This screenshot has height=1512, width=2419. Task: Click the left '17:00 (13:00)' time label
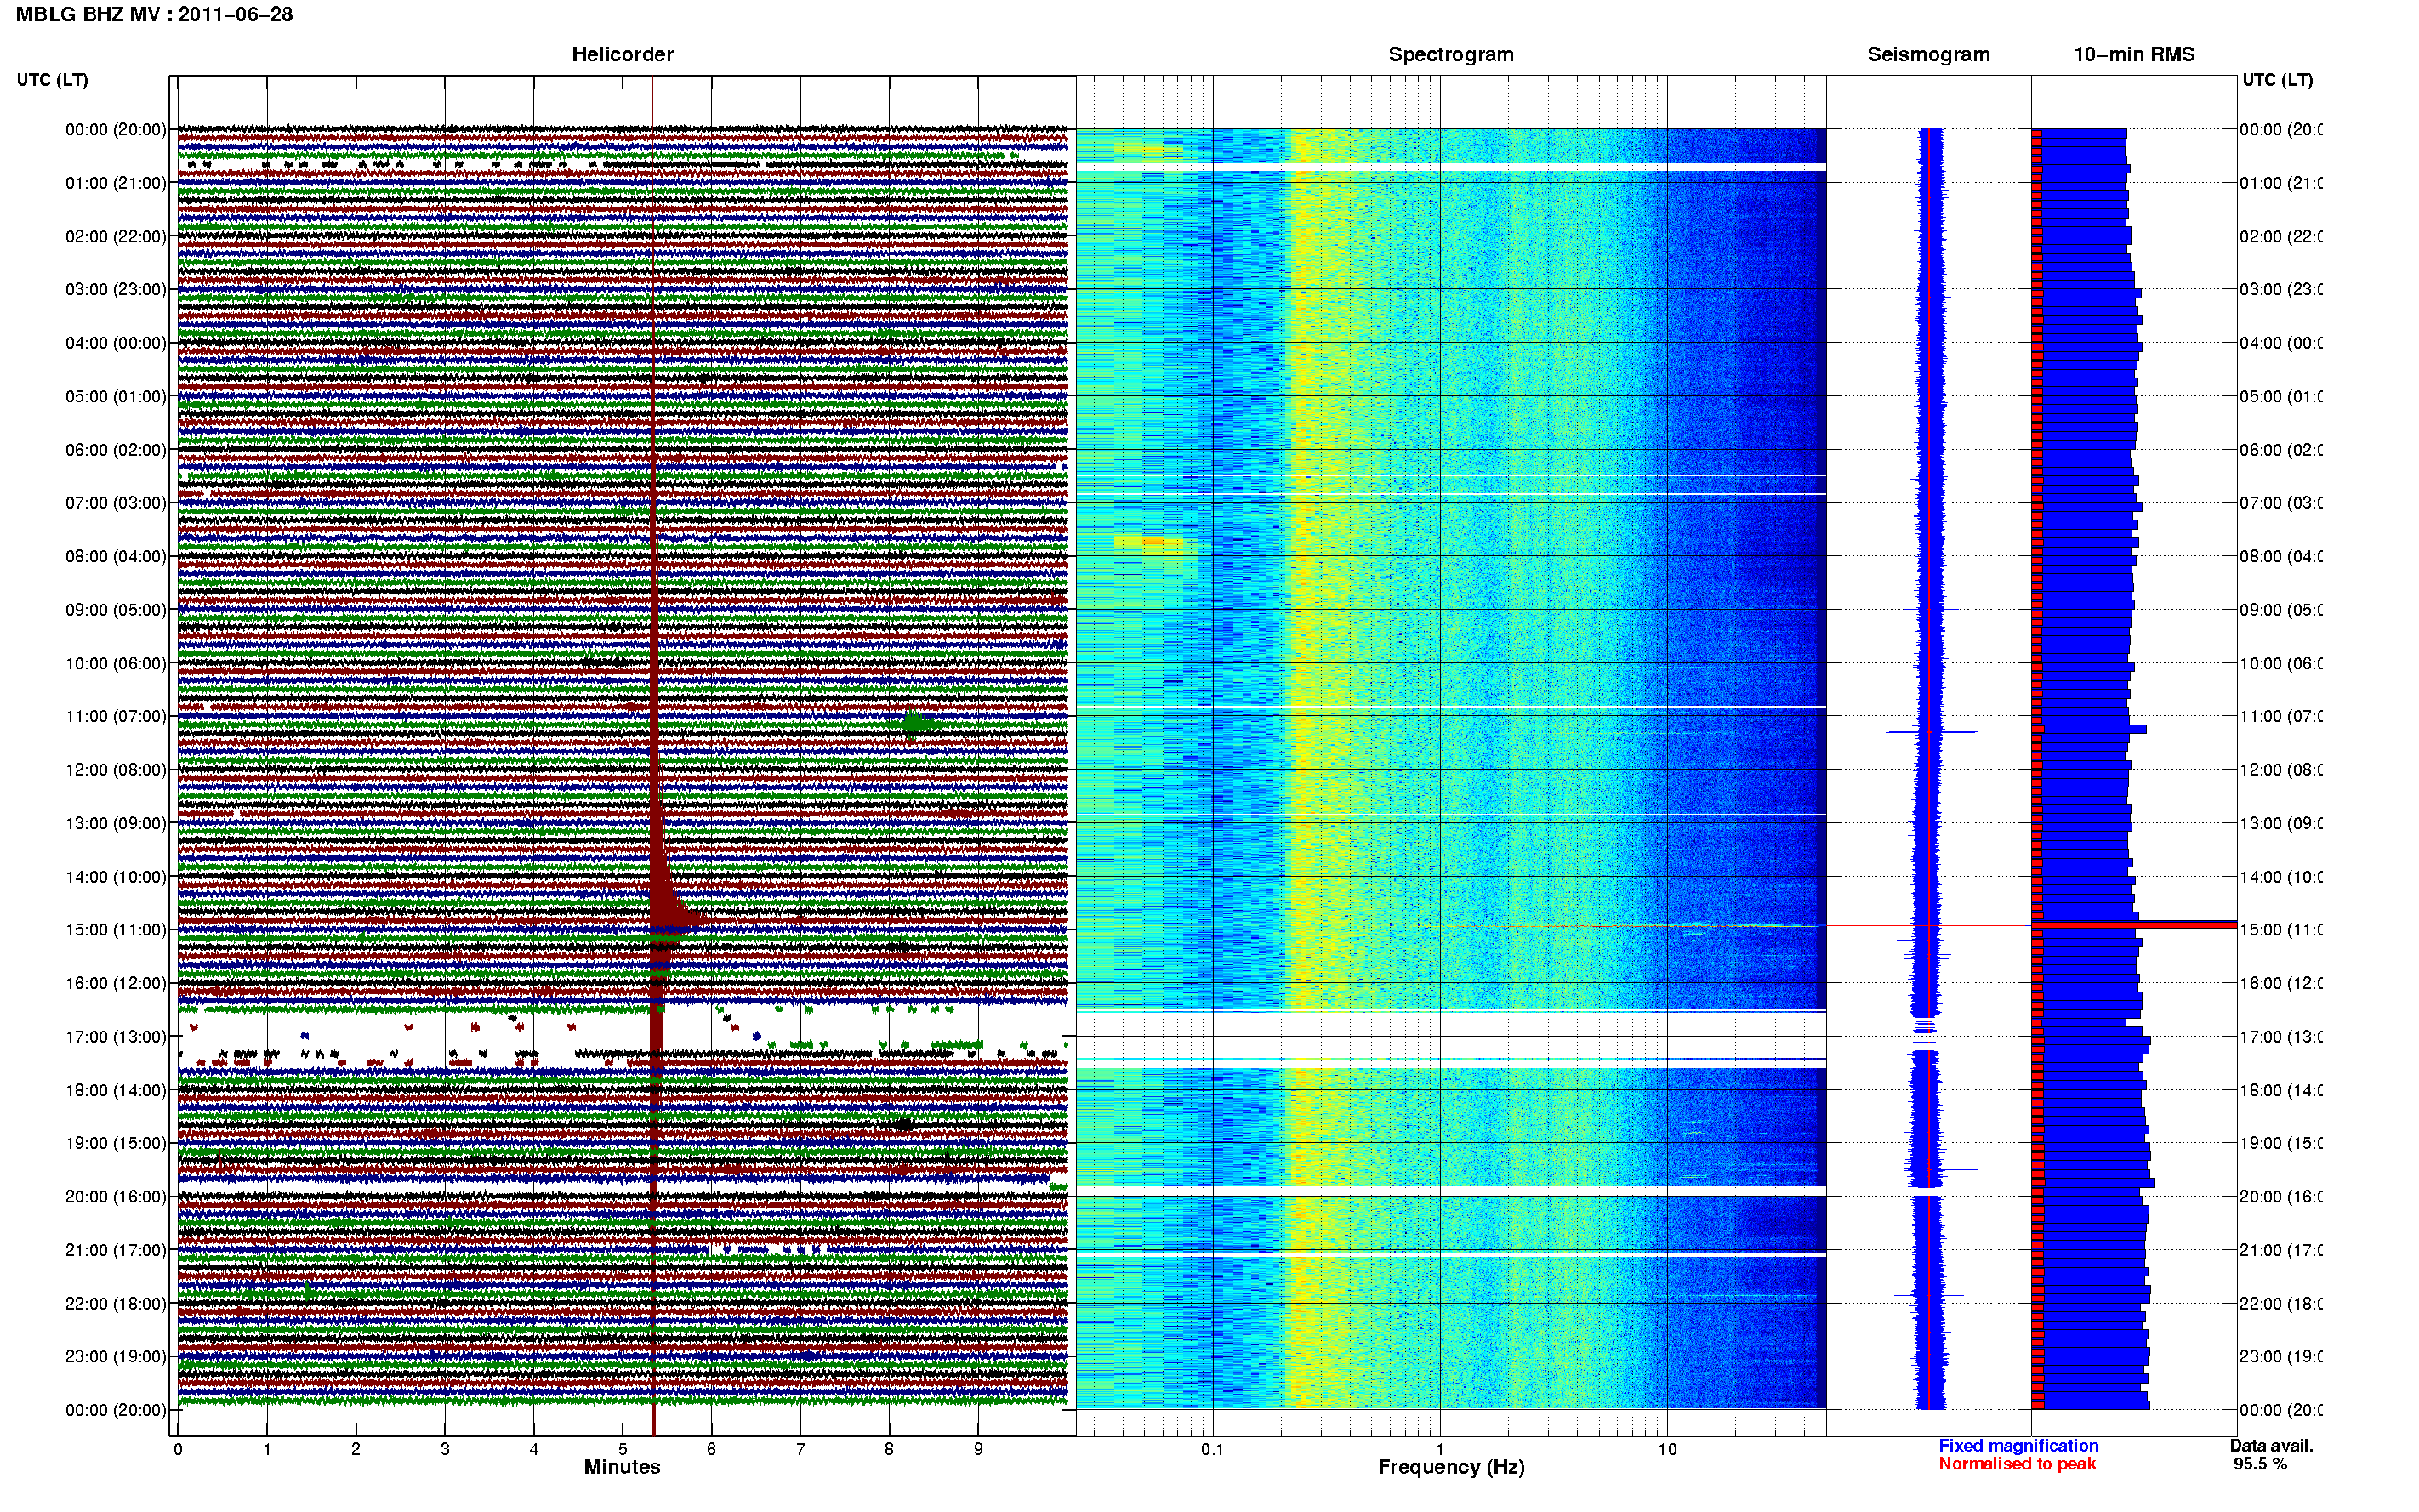pyautogui.click(x=116, y=1036)
